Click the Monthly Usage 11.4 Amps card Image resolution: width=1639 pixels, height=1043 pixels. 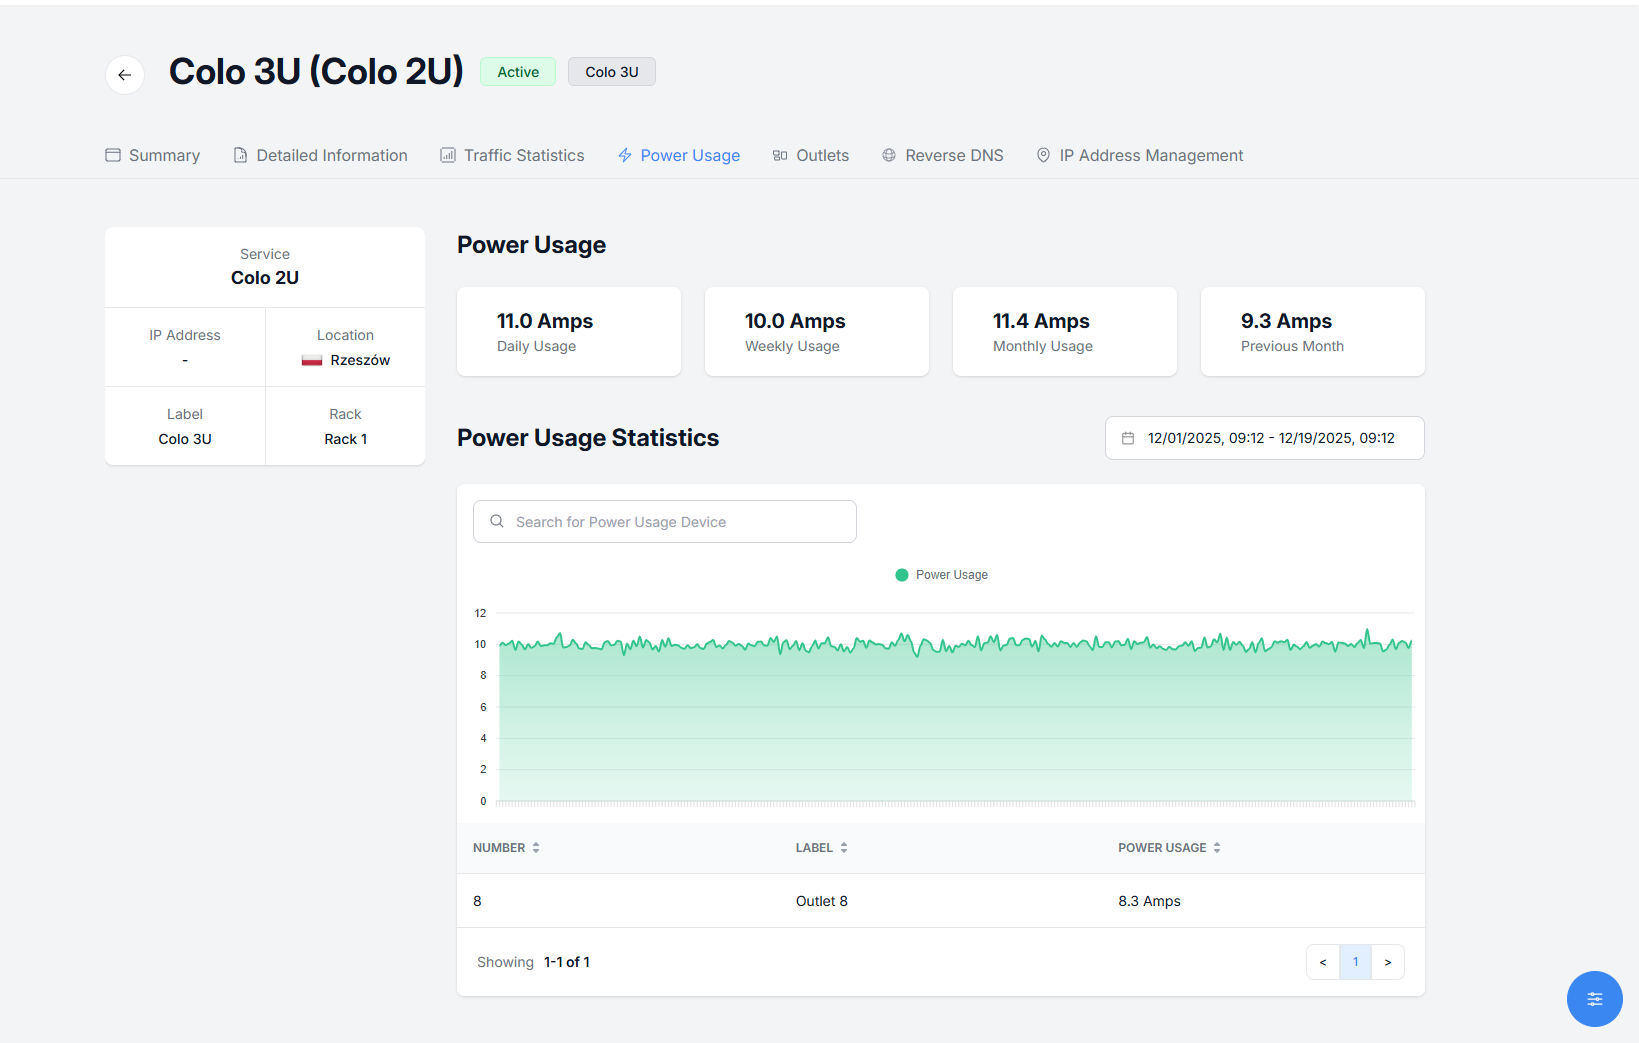[1065, 332]
